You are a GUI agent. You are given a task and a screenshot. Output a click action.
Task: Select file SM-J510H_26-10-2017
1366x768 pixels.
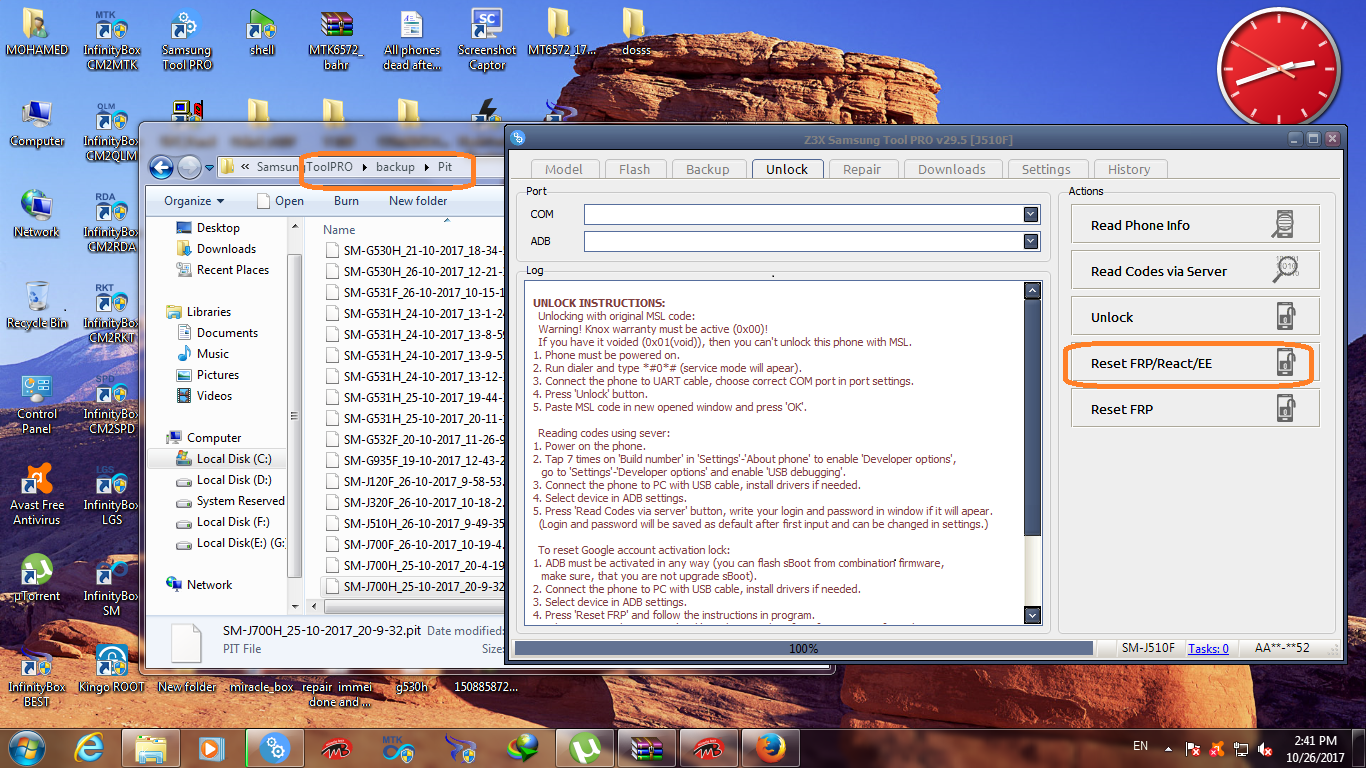[414, 523]
